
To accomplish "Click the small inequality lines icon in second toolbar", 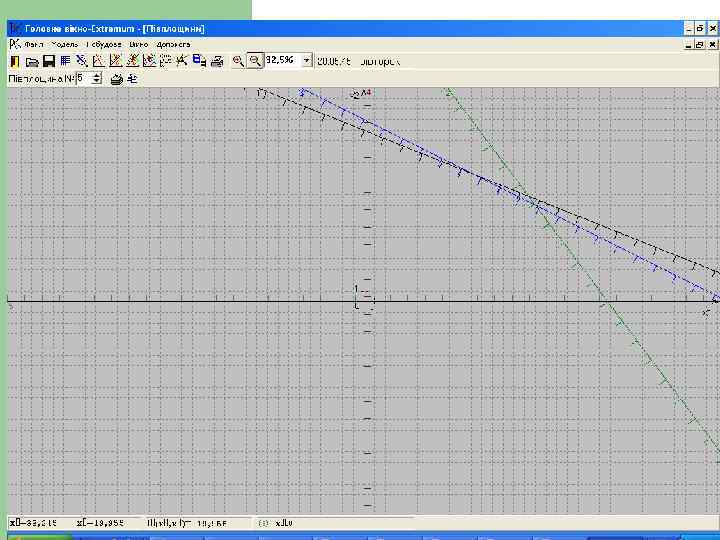I will pos(132,79).
